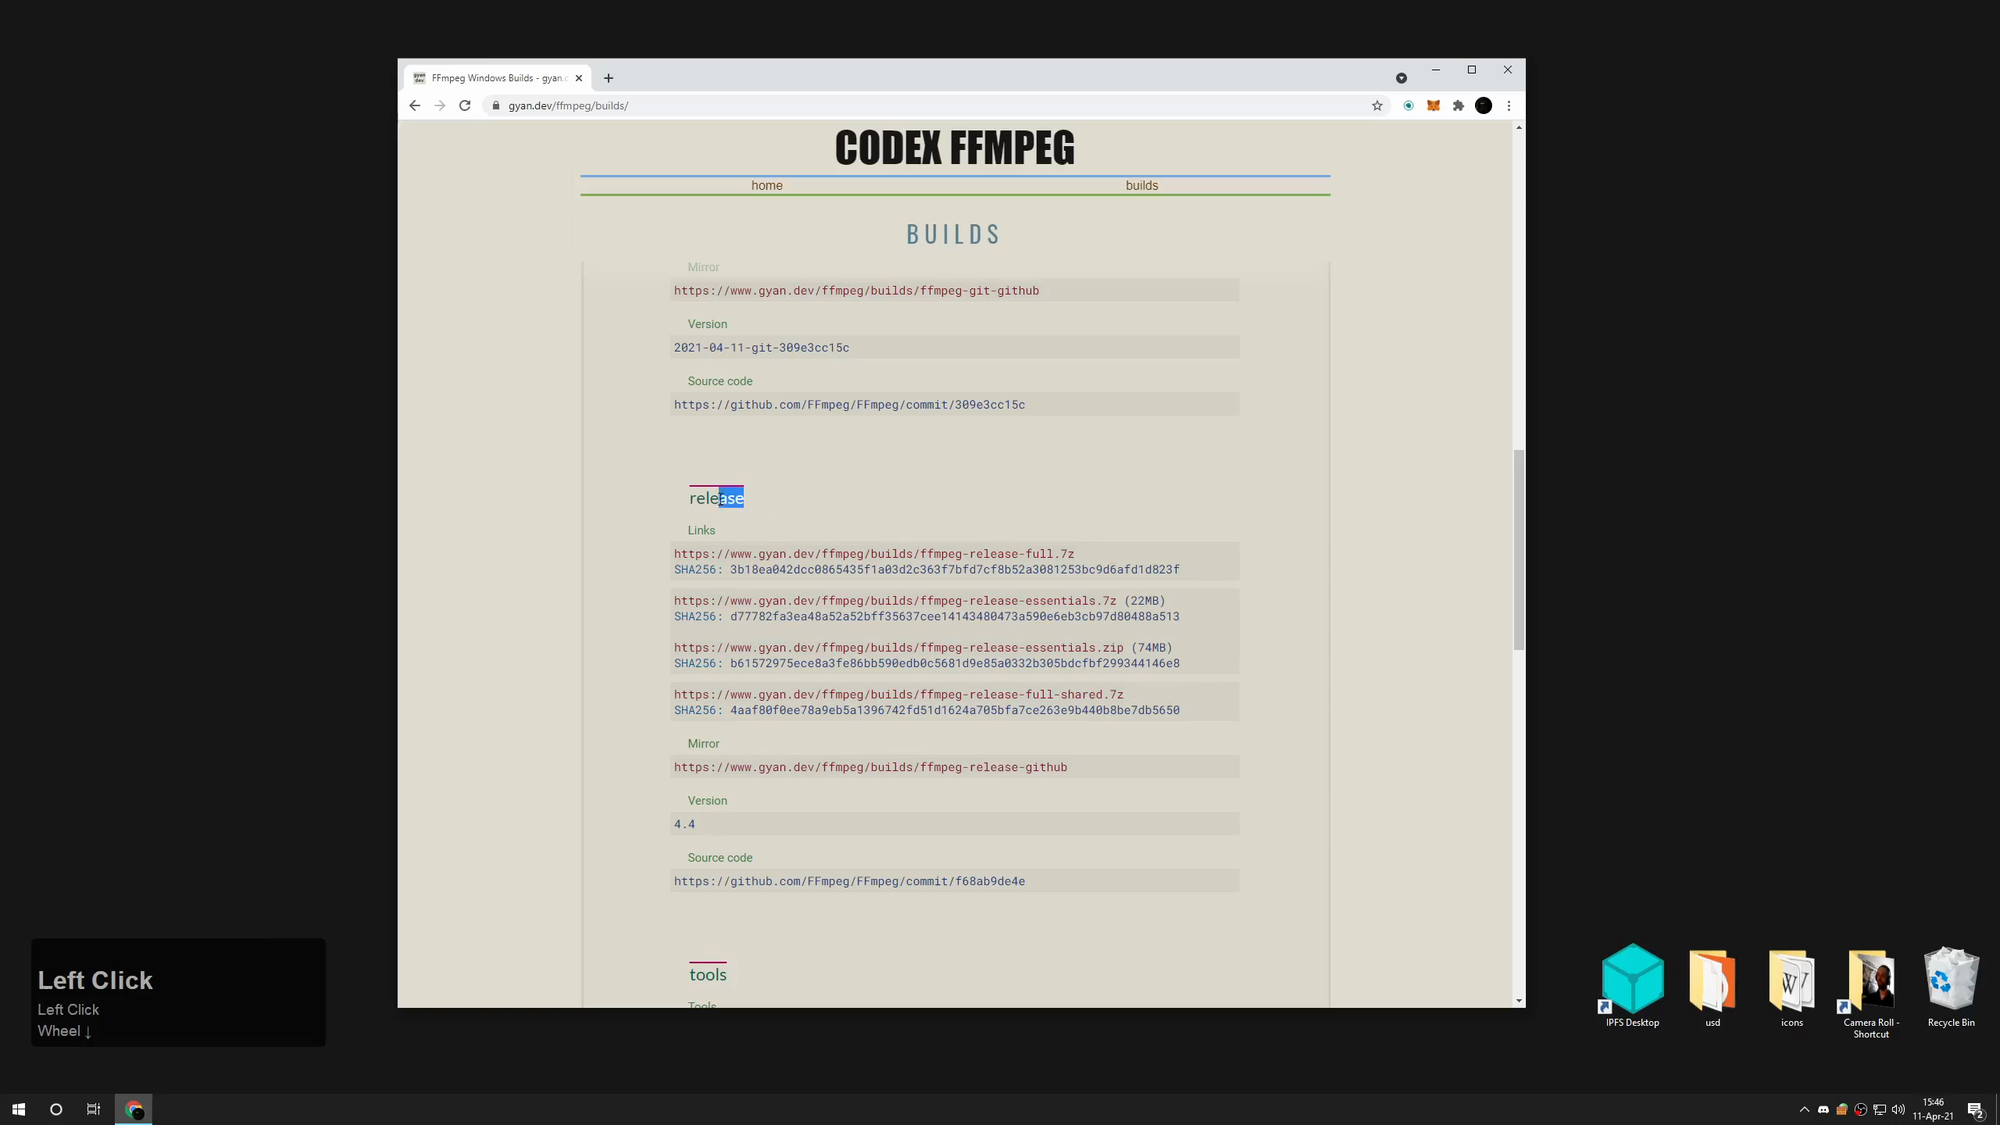Open the tab search dropdown arrow
Viewport: 2000px width, 1125px height.
pyautogui.click(x=1401, y=78)
